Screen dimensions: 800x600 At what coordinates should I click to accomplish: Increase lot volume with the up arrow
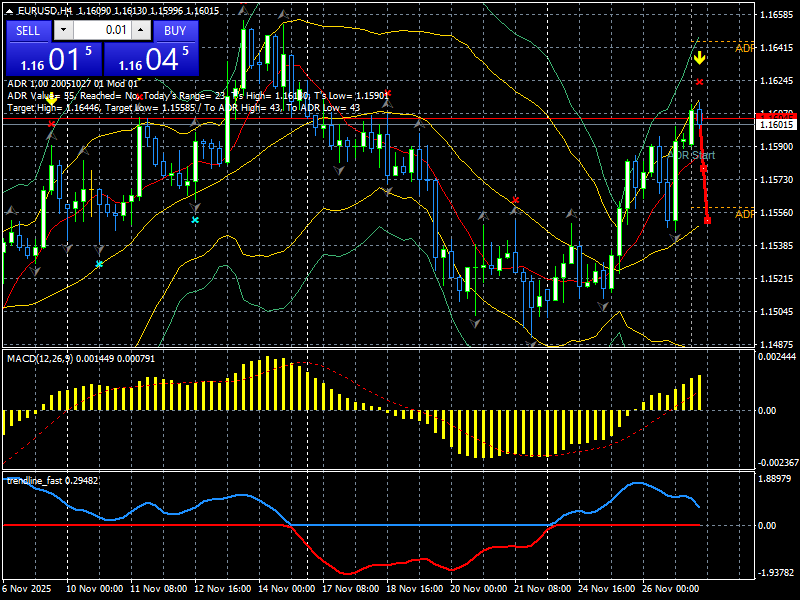(x=141, y=30)
